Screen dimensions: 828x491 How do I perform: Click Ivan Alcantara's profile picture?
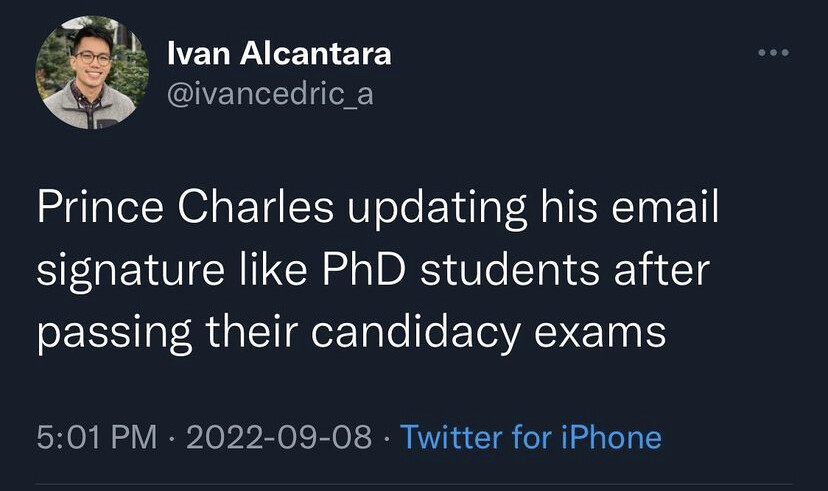coord(78,78)
